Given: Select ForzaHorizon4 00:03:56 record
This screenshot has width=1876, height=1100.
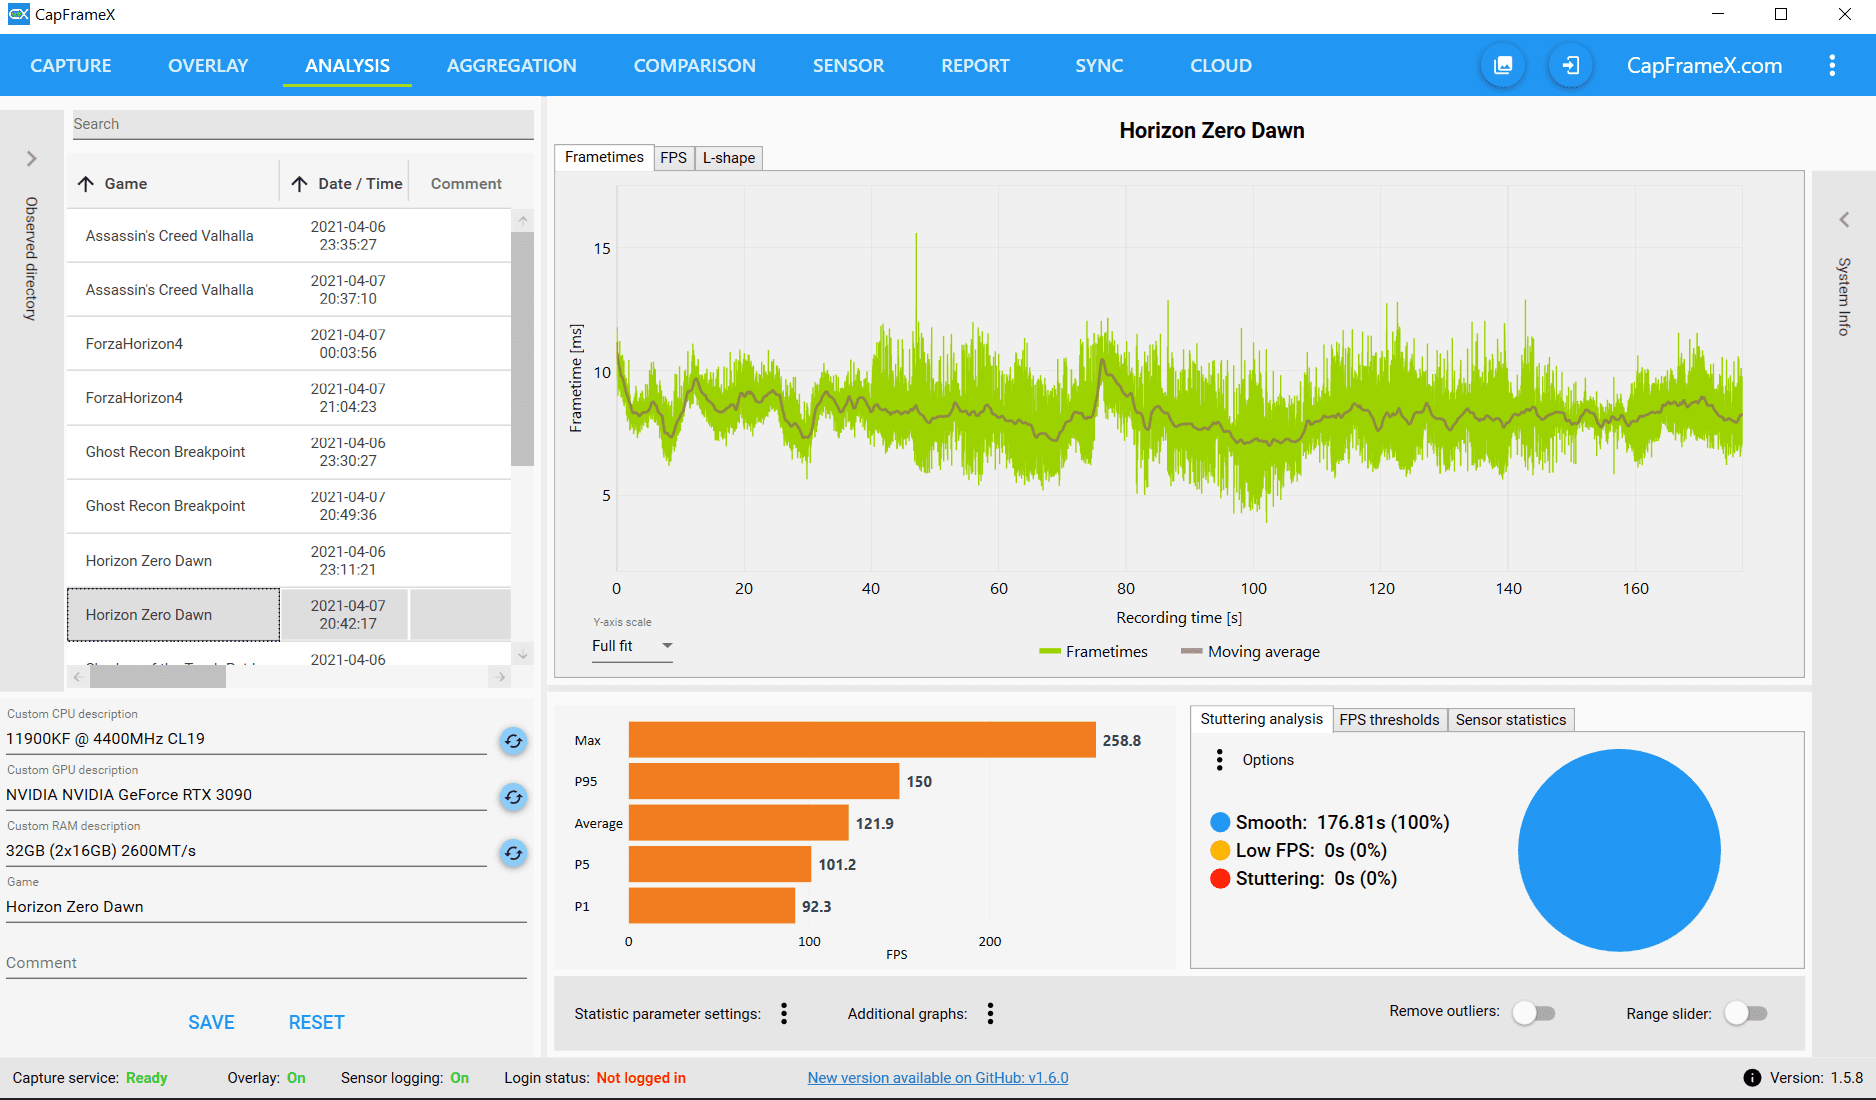Looking at the screenshot, I should click(x=289, y=344).
